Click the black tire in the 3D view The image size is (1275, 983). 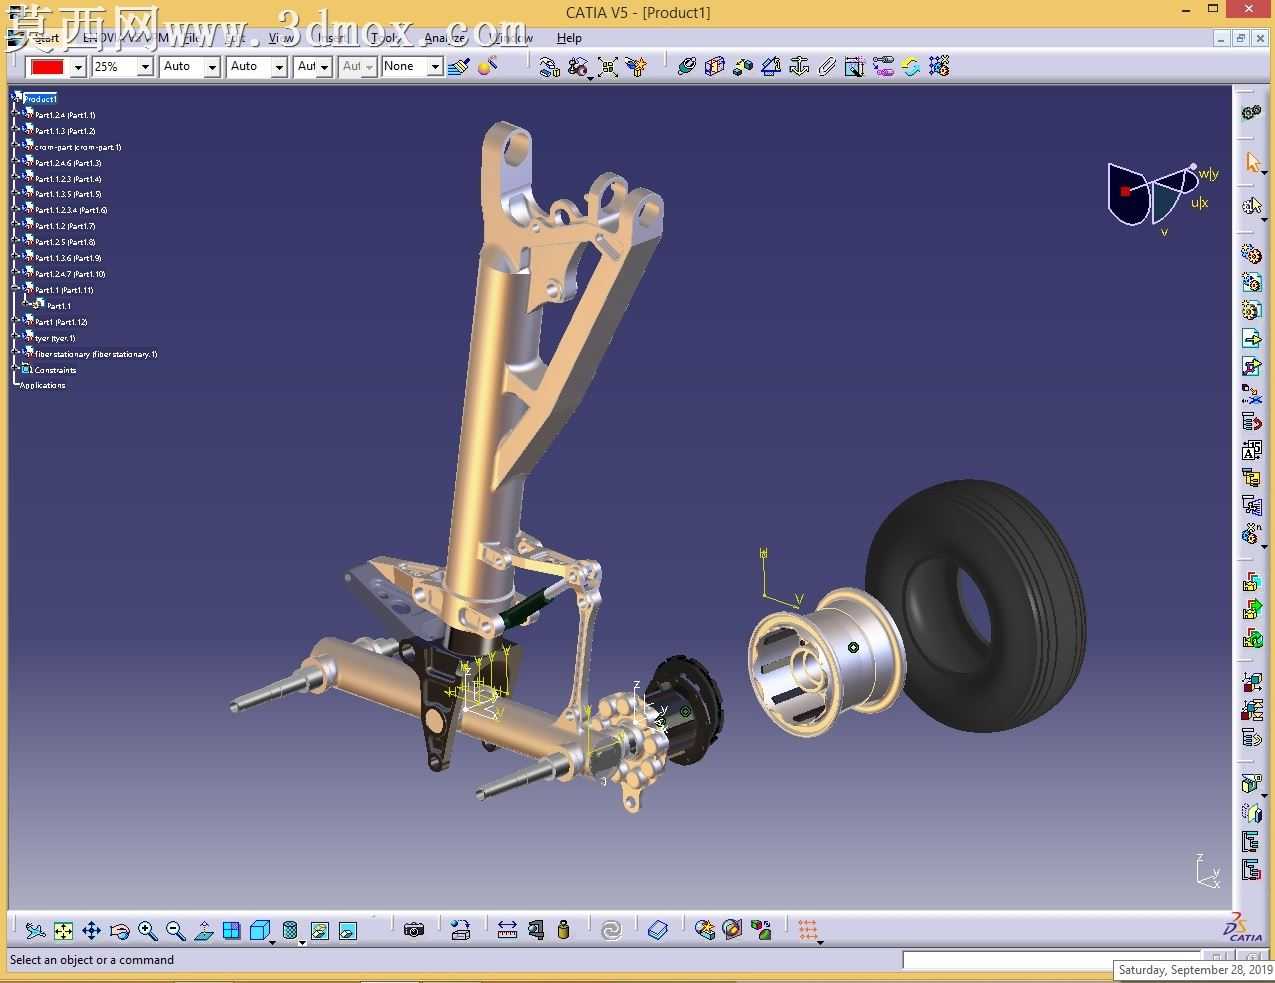pyautogui.click(x=975, y=606)
